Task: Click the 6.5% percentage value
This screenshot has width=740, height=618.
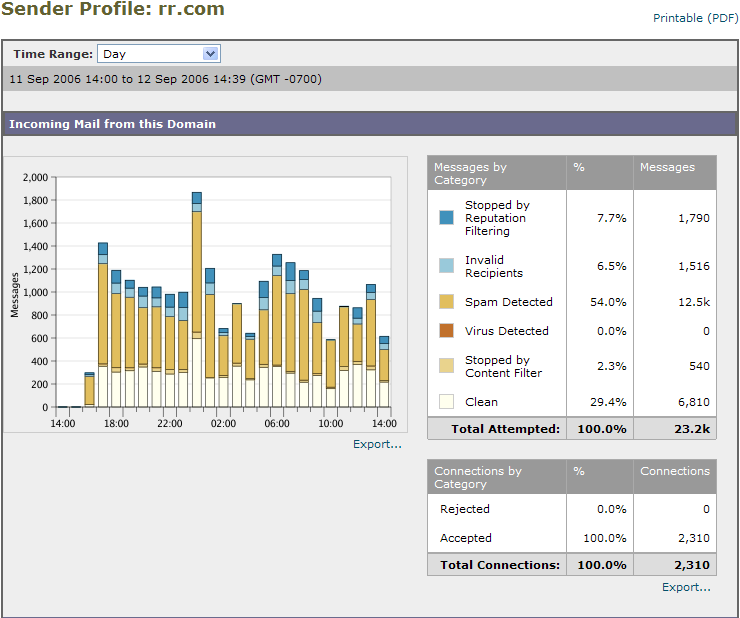Action: (612, 266)
